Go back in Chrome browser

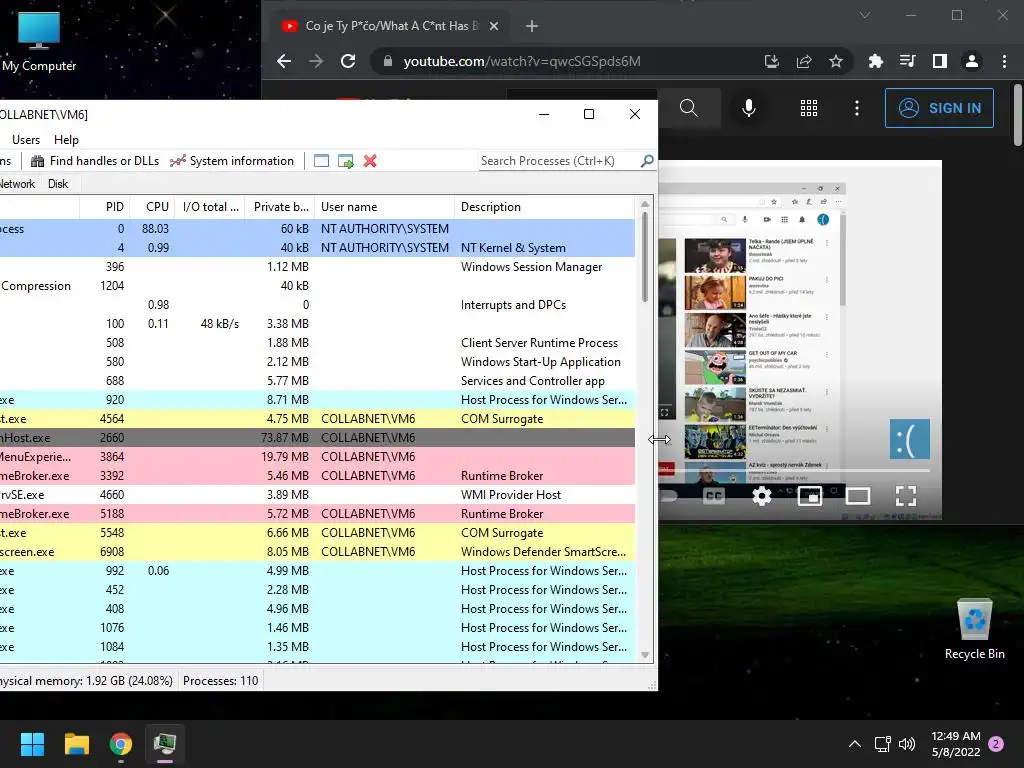(x=284, y=61)
